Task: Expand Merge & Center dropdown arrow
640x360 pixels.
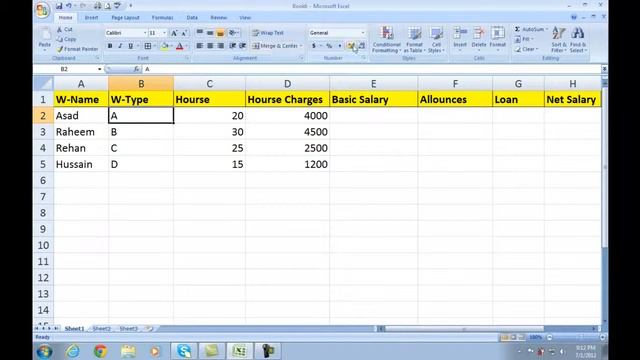Action: point(301,46)
